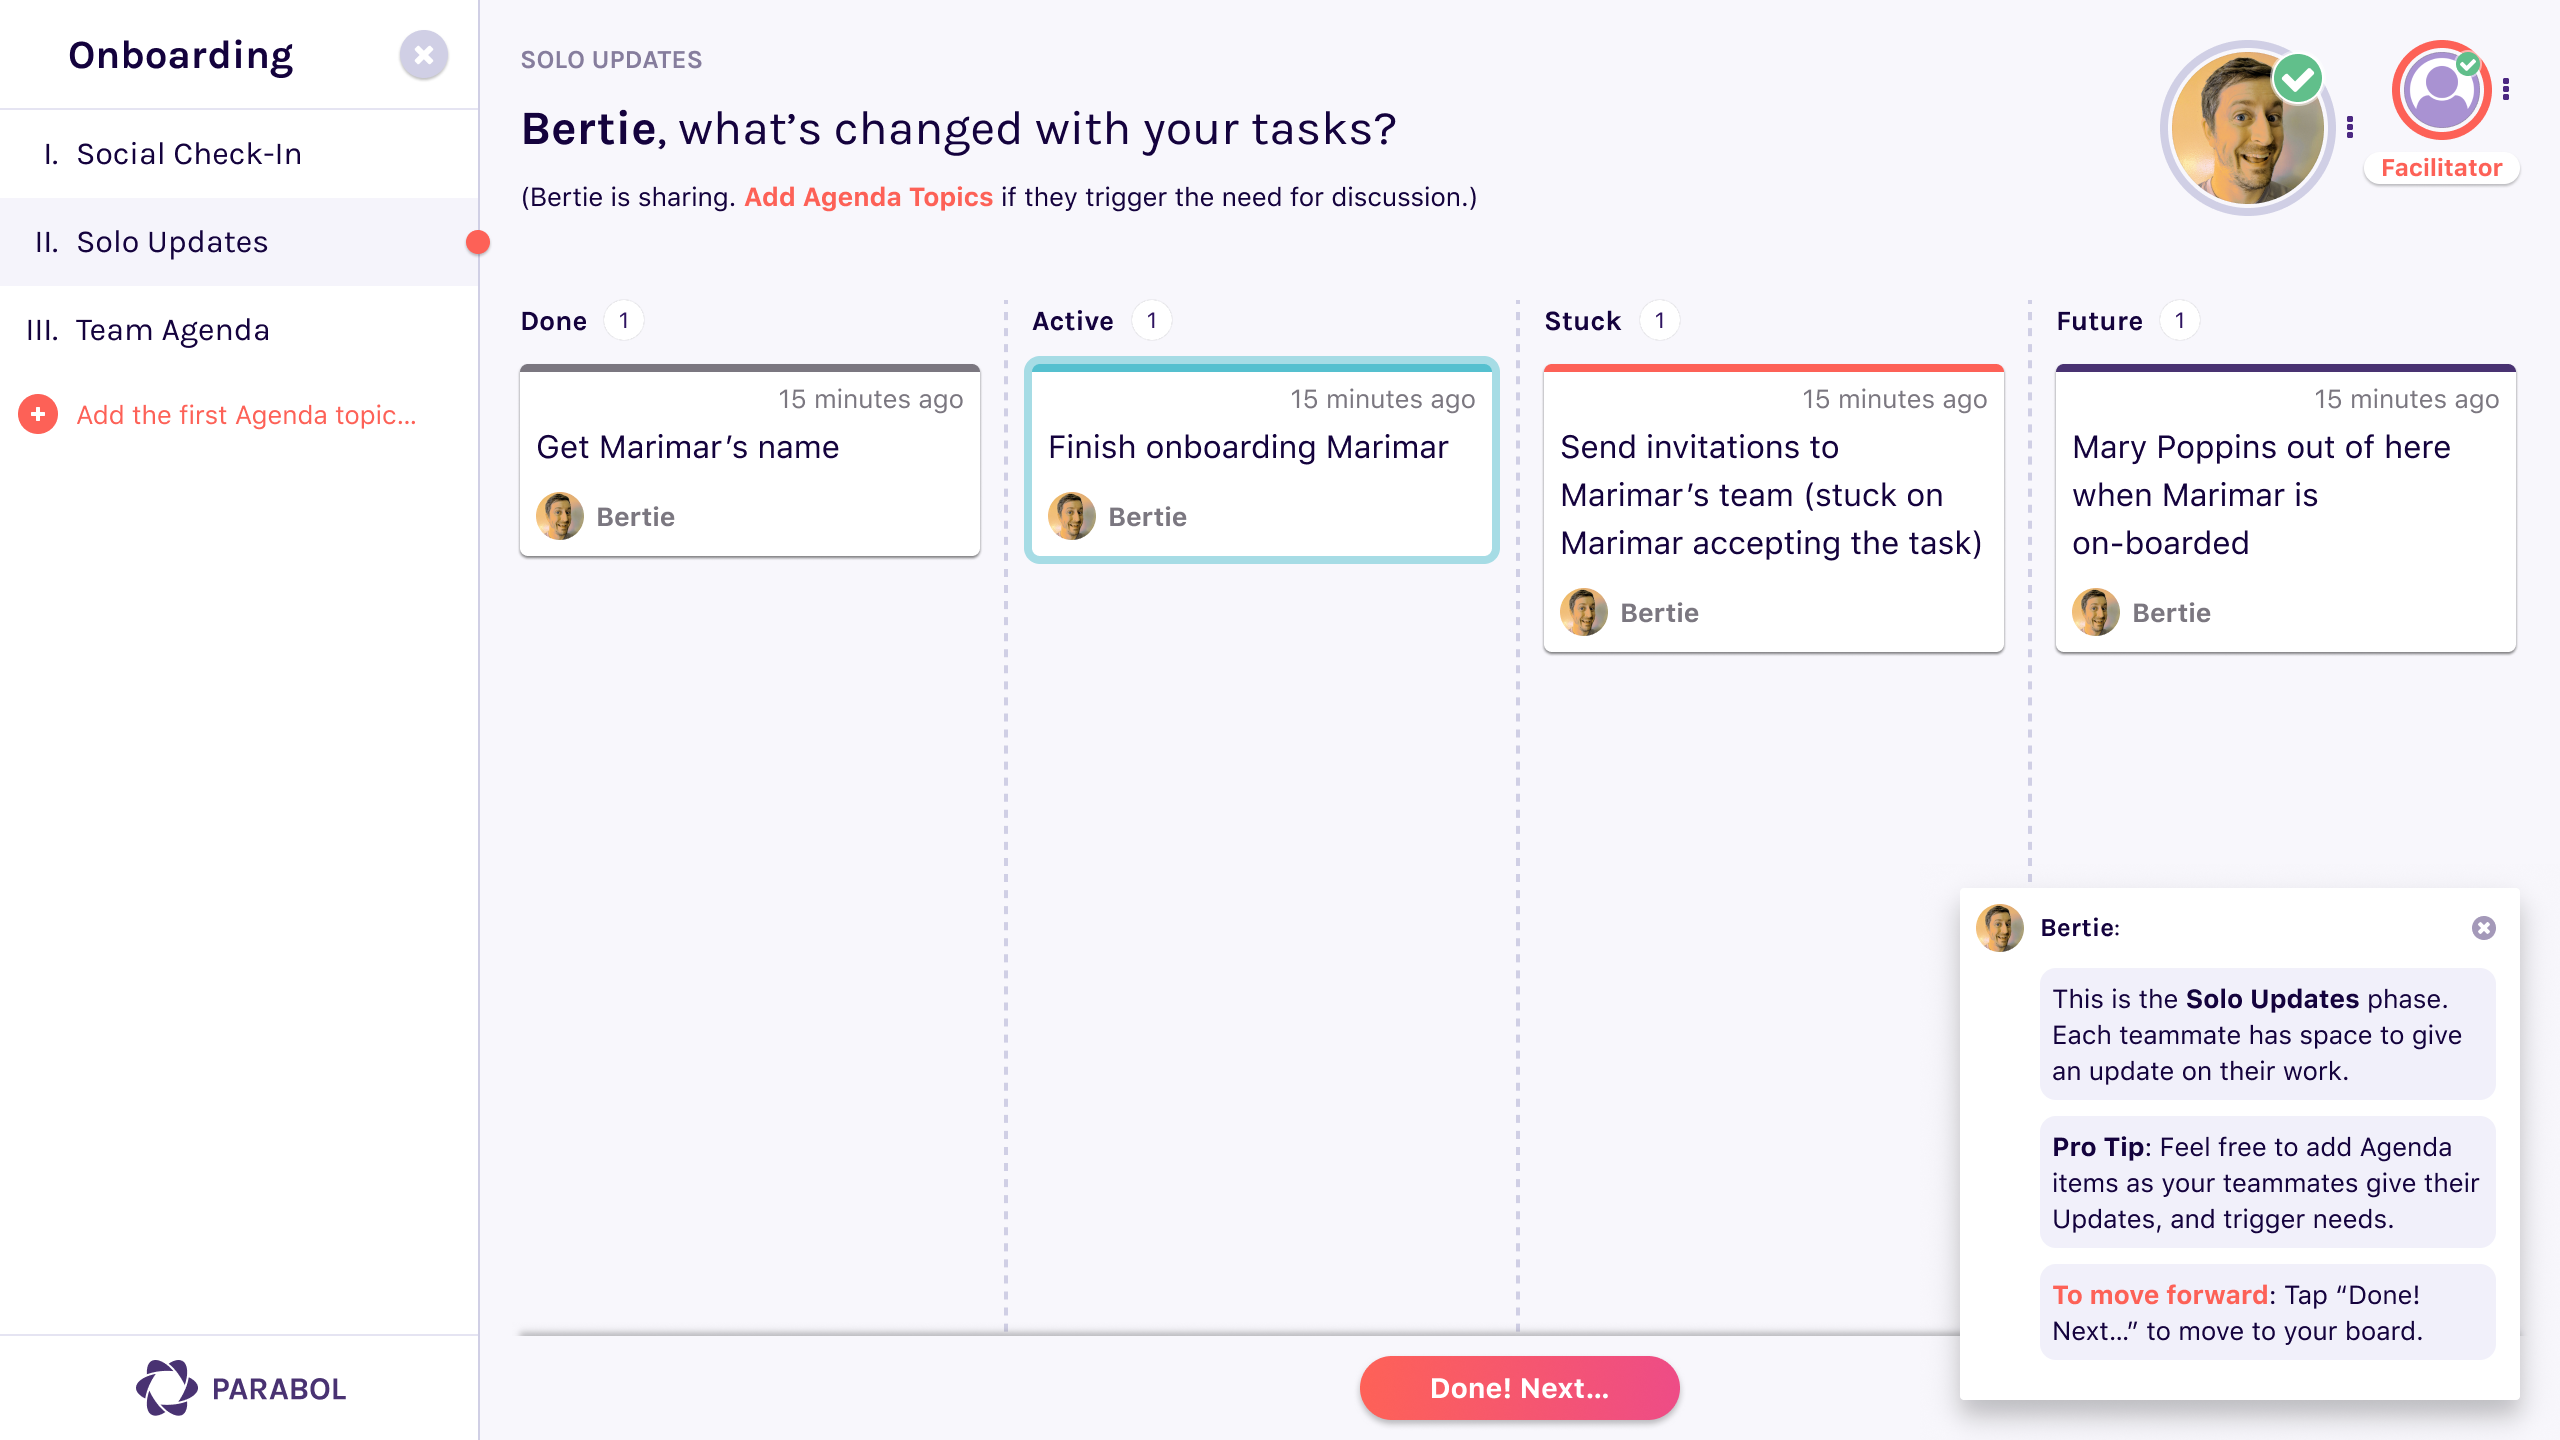Viewport: 2560px width, 1440px height.
Task: Click the Add Agenda Topics link
Action: click(x=866, y=197)
